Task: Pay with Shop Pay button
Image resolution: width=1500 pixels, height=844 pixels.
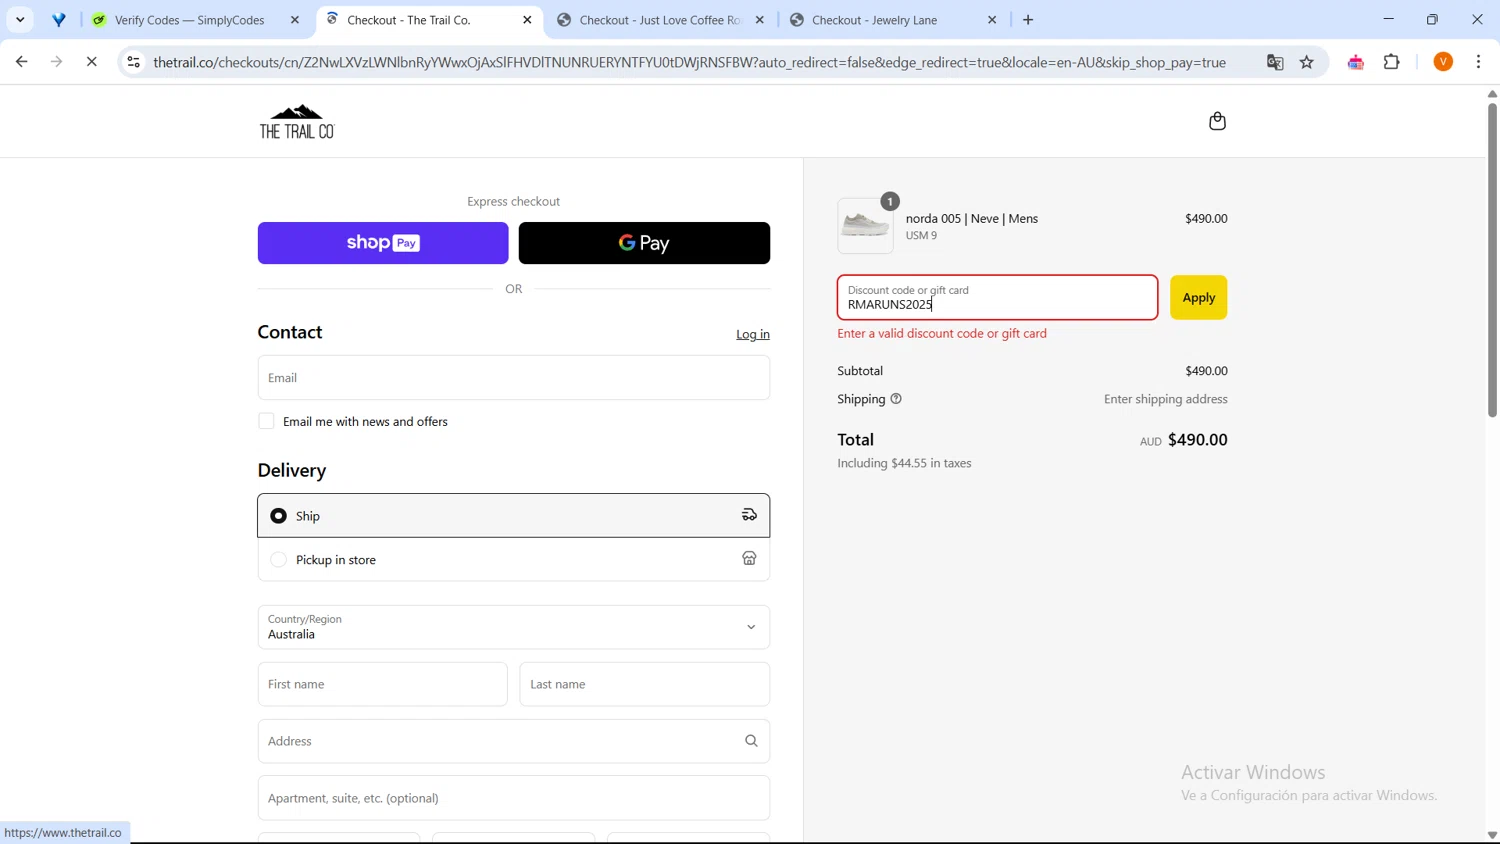Action: point(383,243)
